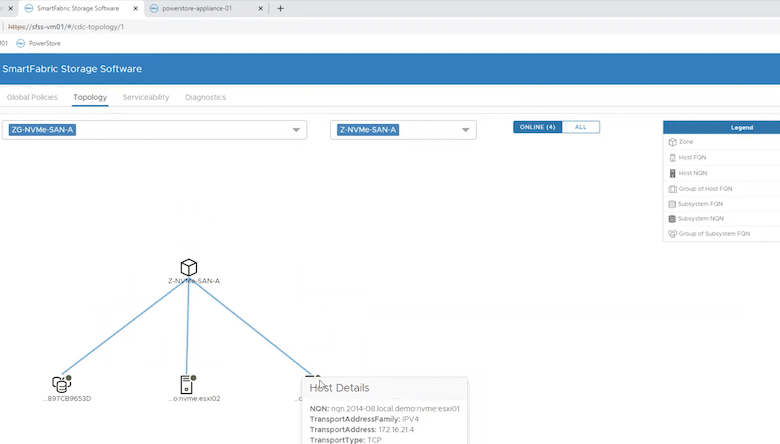Click the browser address bar URL
This screenshot has height=444, width=780.
[x=66, y=27]
